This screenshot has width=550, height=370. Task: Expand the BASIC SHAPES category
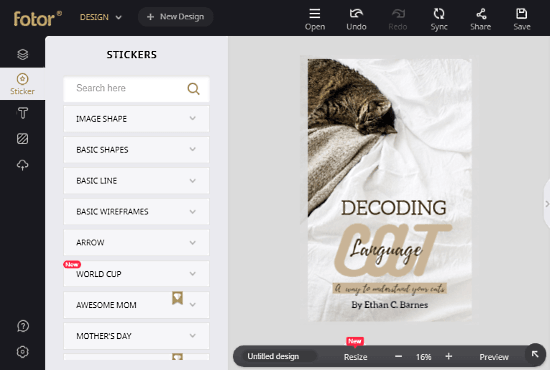tap(136, 149)
